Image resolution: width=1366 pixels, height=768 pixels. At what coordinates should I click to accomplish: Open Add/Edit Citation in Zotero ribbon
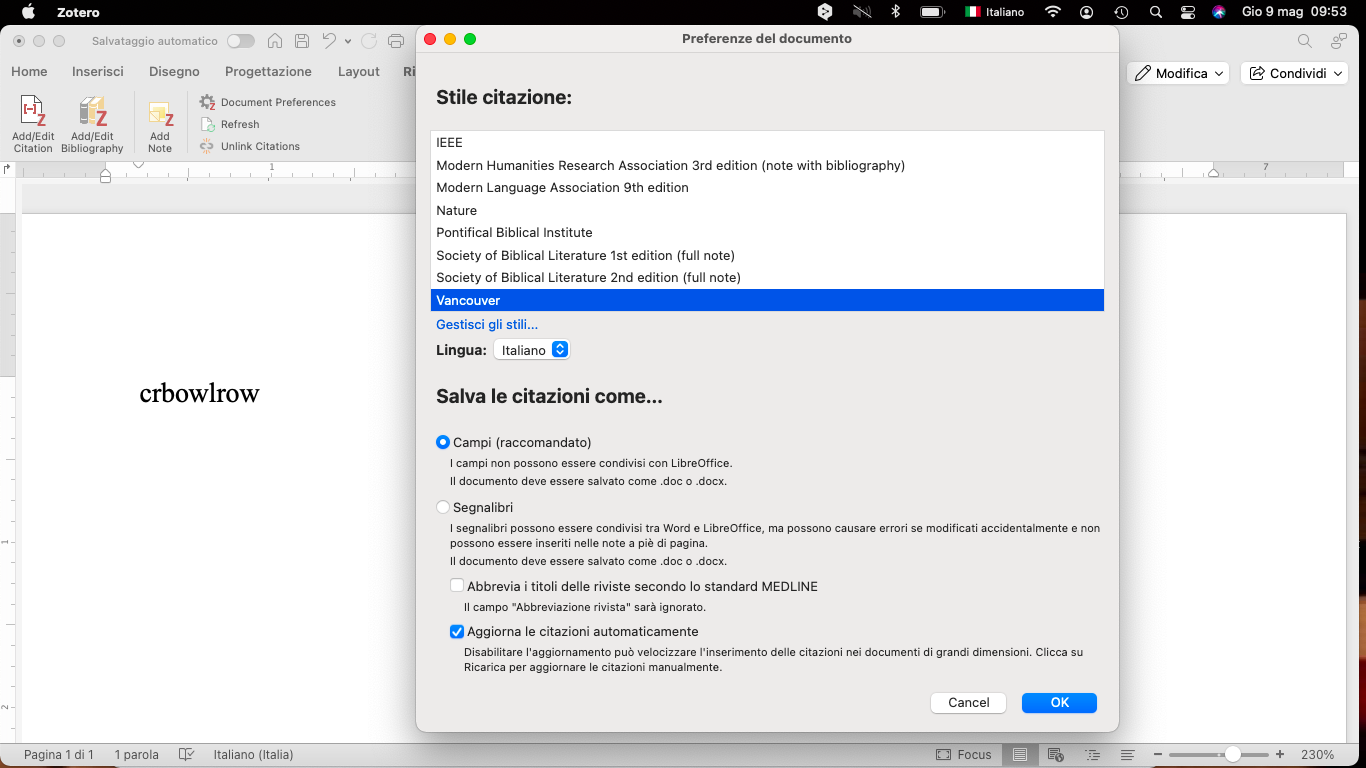(x=33, y=124)
